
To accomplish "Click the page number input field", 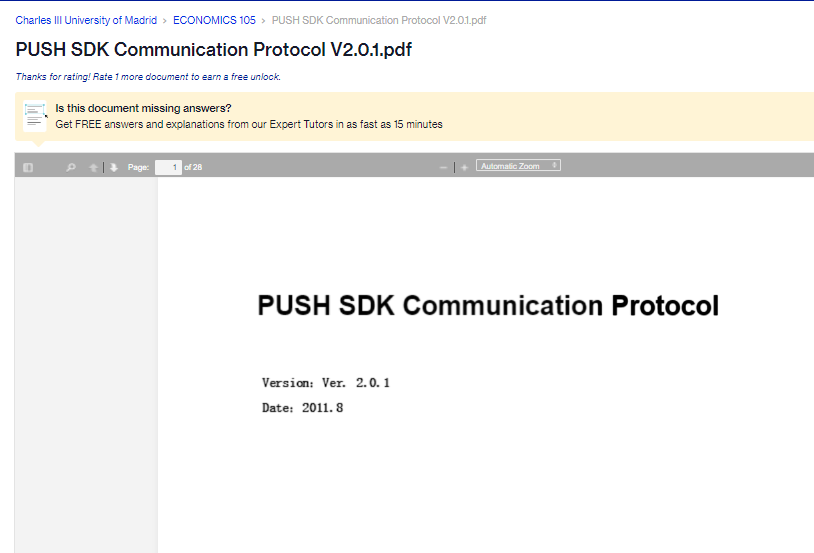I will click(168, 167).
